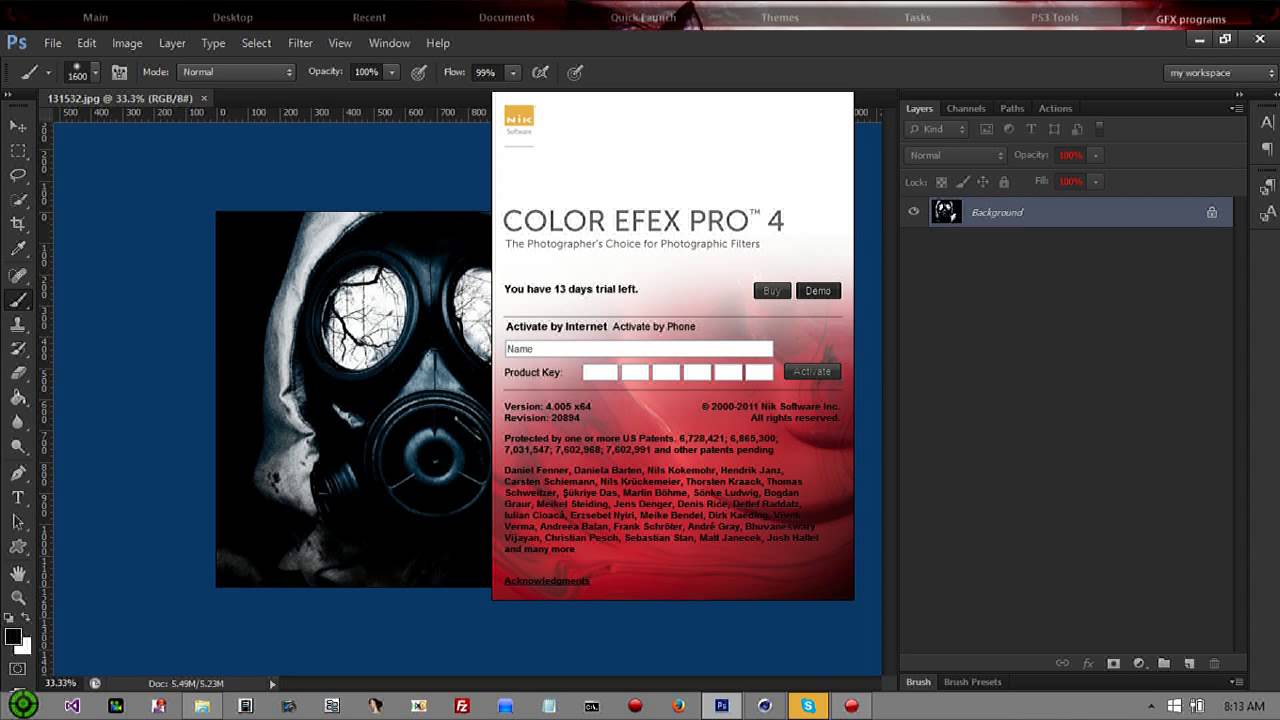The height and width of the screenshot is (720, 1280).
Task: Select the Rectangular Marquee tool
Action: pos(18,151)
